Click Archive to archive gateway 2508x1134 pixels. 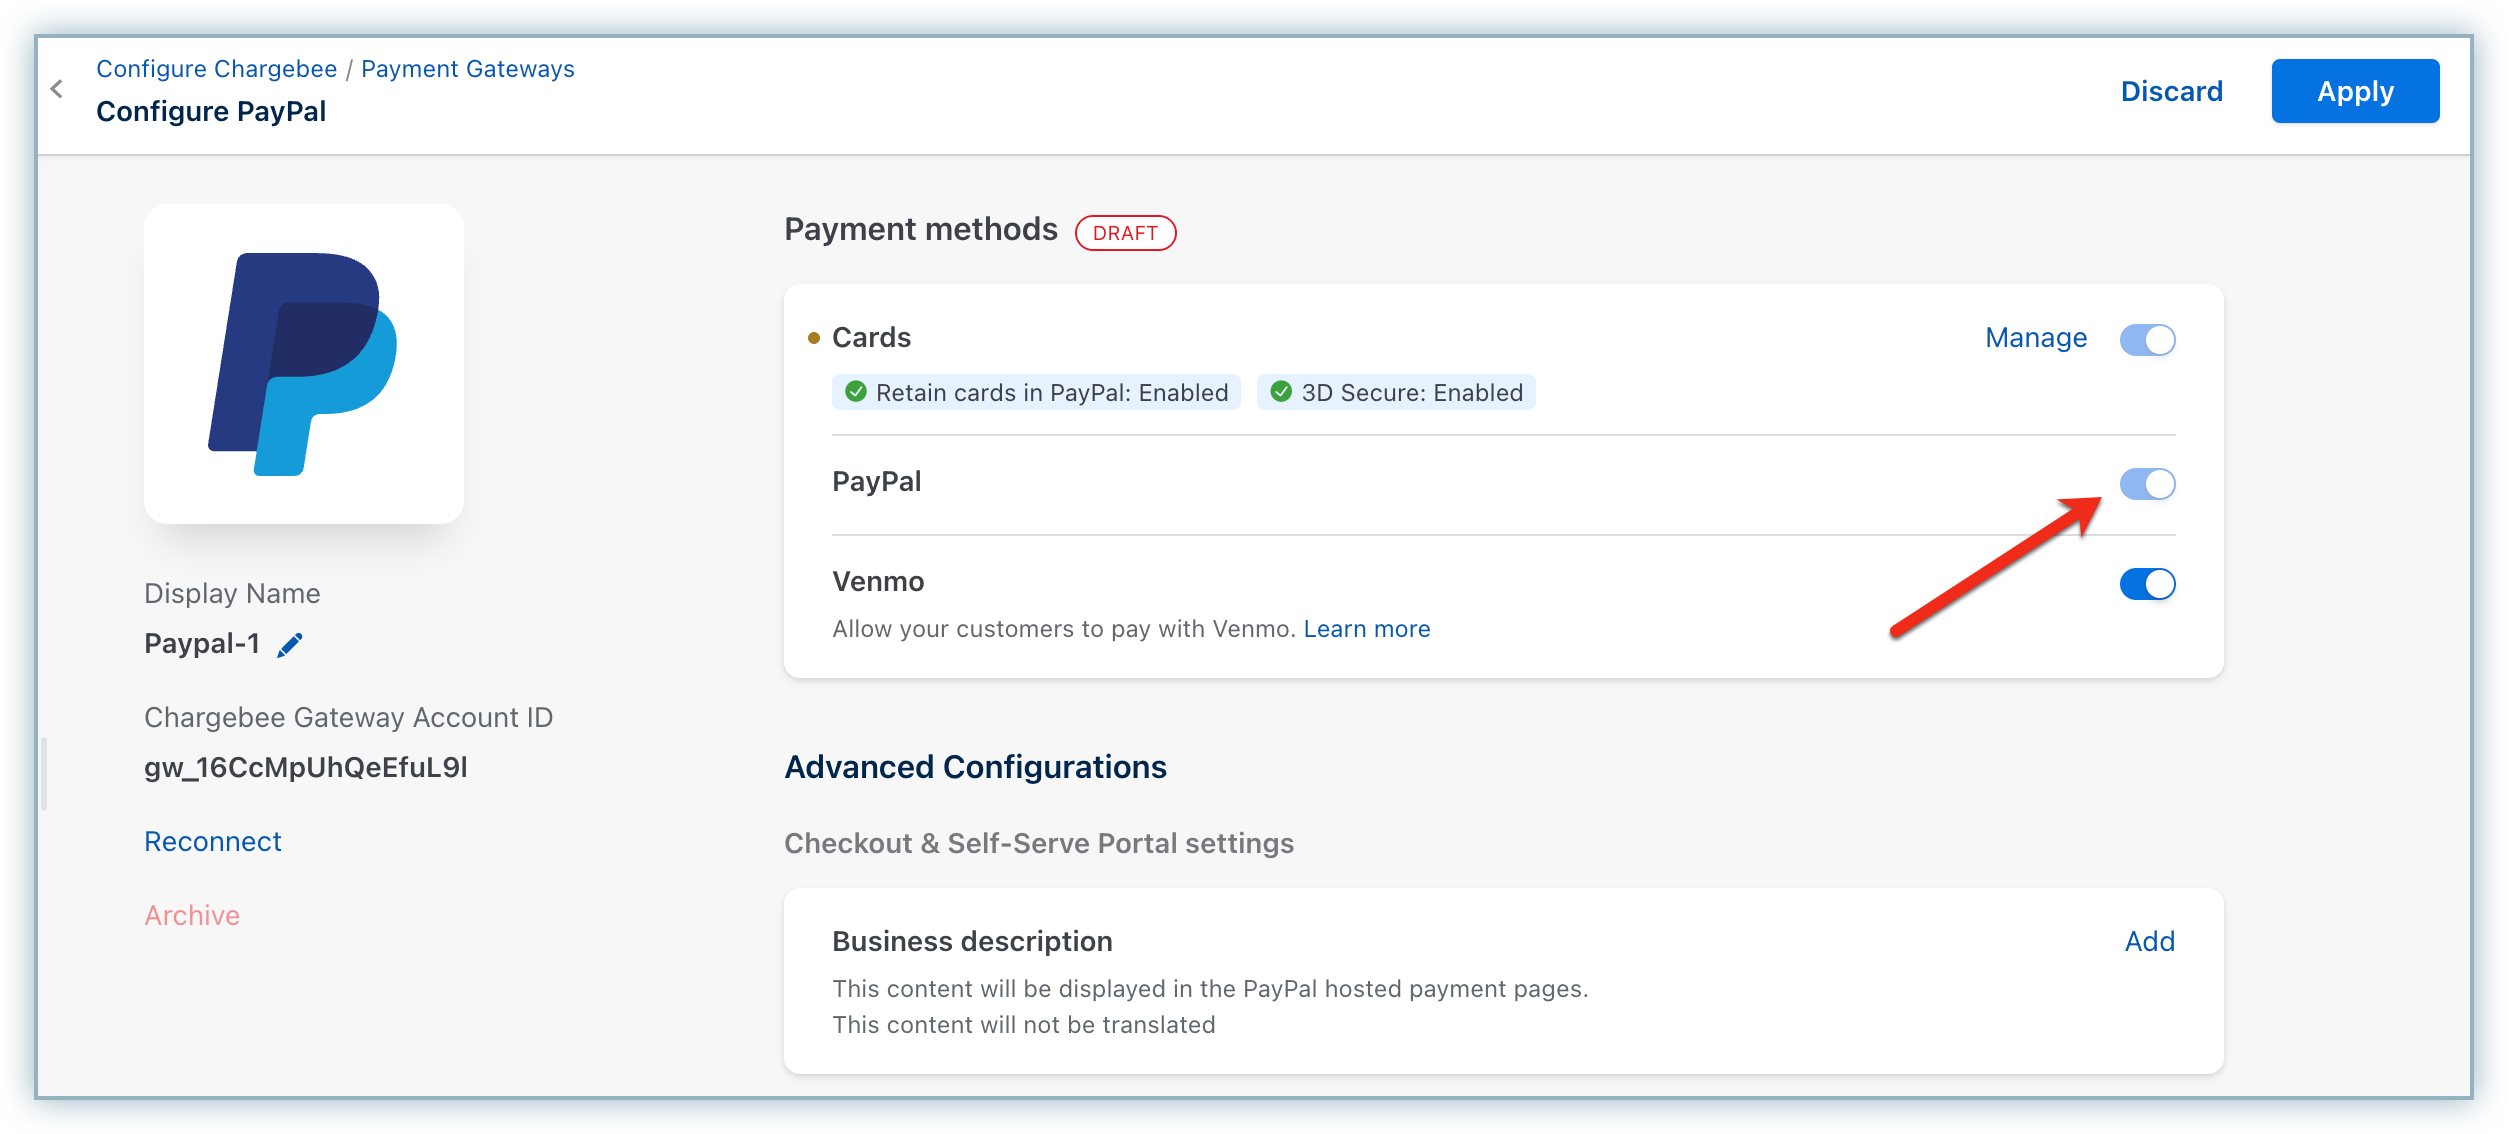pos(192,916)
